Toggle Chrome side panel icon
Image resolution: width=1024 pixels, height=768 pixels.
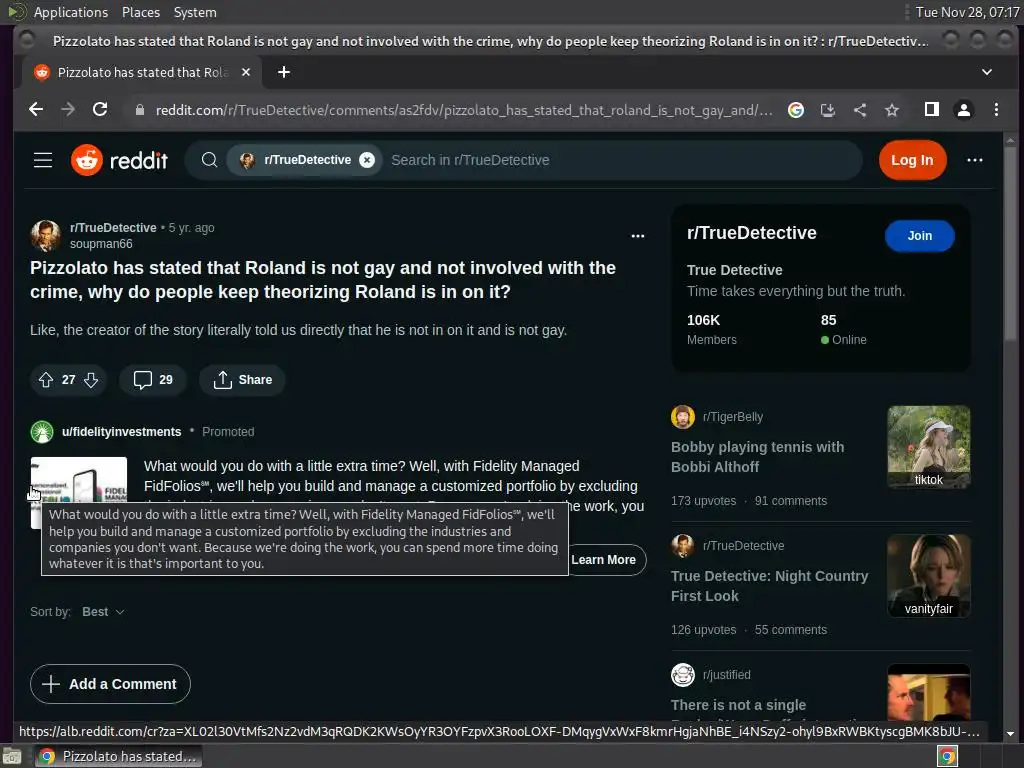(x=932, y=110)
